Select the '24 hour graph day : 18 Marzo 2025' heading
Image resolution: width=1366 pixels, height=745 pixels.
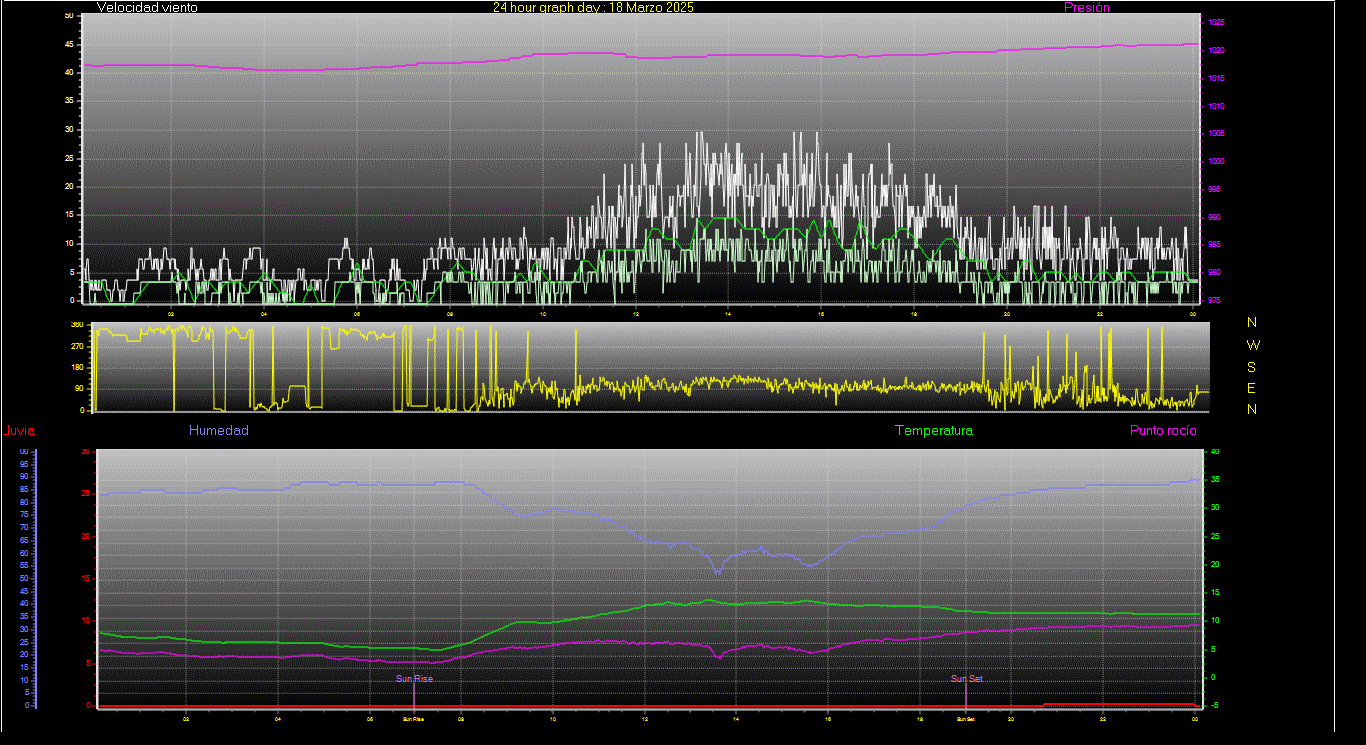coord(593,7)
